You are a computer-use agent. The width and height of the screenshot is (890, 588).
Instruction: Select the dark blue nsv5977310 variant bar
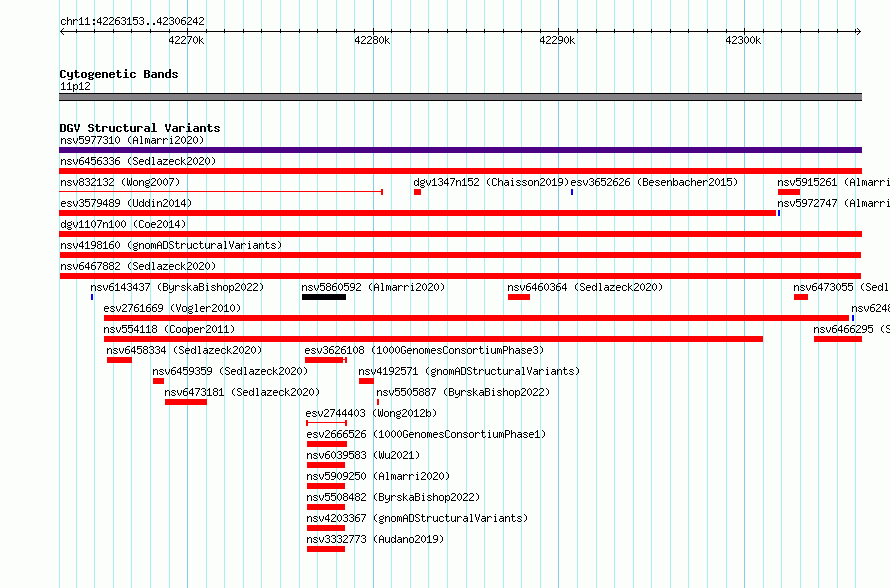click(x=460, y=150)
